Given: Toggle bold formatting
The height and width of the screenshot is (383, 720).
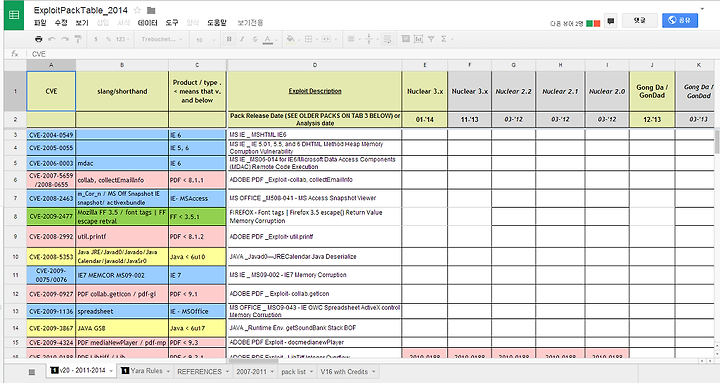Looking at the screenshot, I should coord(229,39).
